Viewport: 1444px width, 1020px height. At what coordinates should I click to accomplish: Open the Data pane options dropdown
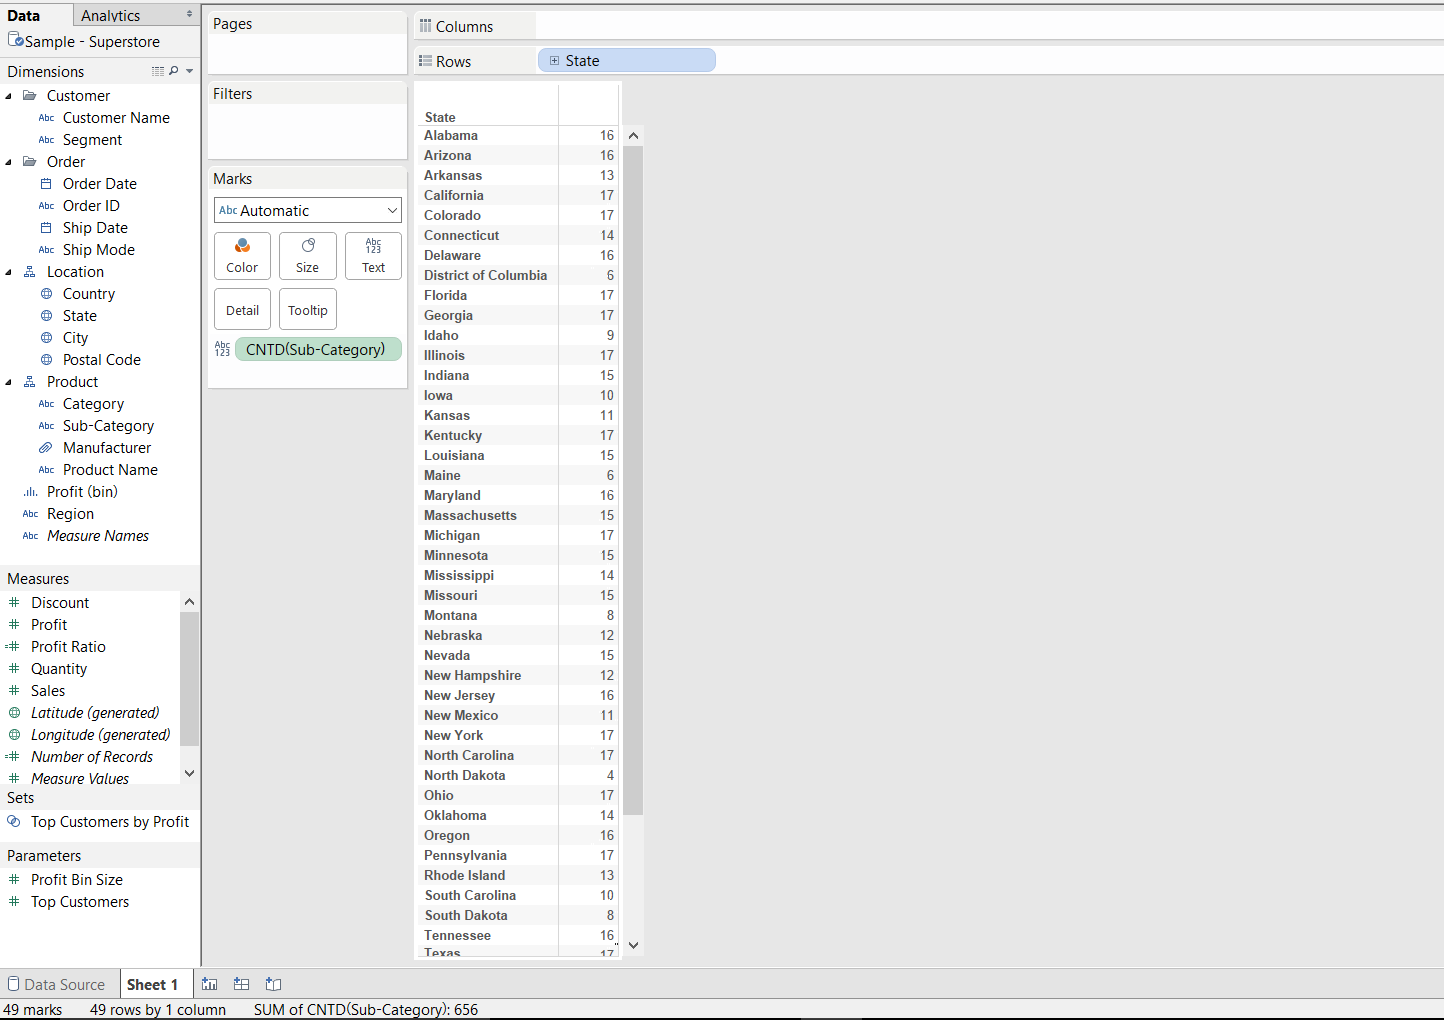click(190, 15)
